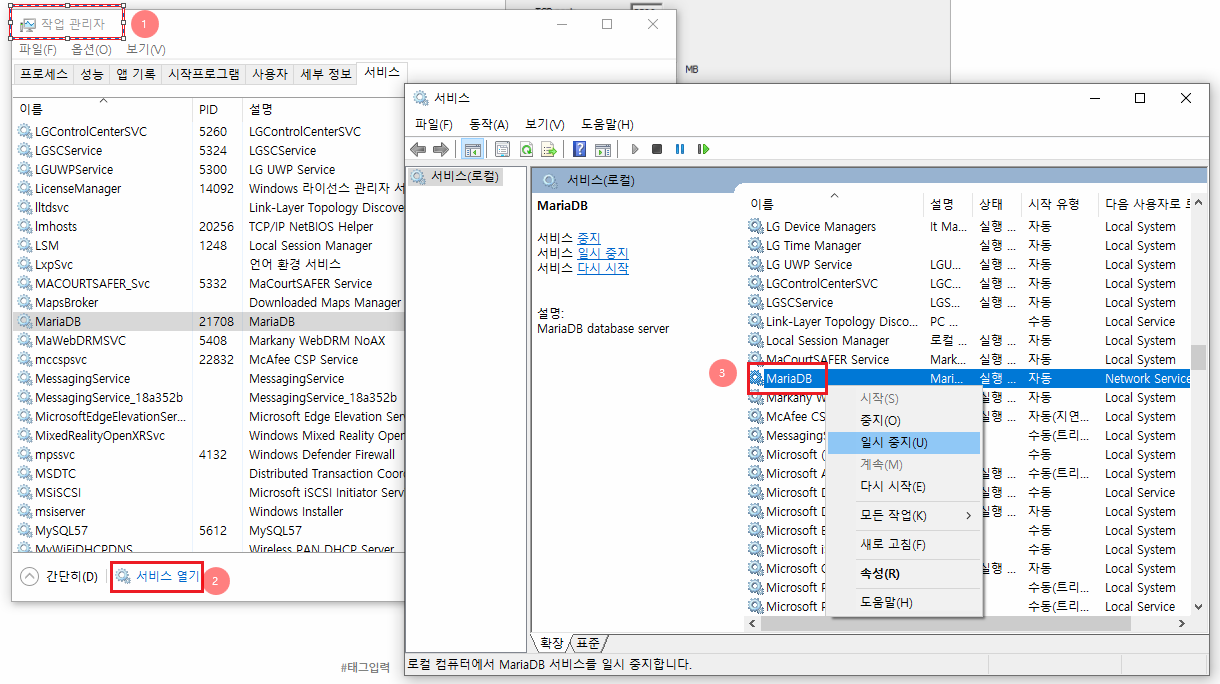Click gear icon of LG Device Managers service
This screenshot has height=684, width=1220.
coord(755,226)
